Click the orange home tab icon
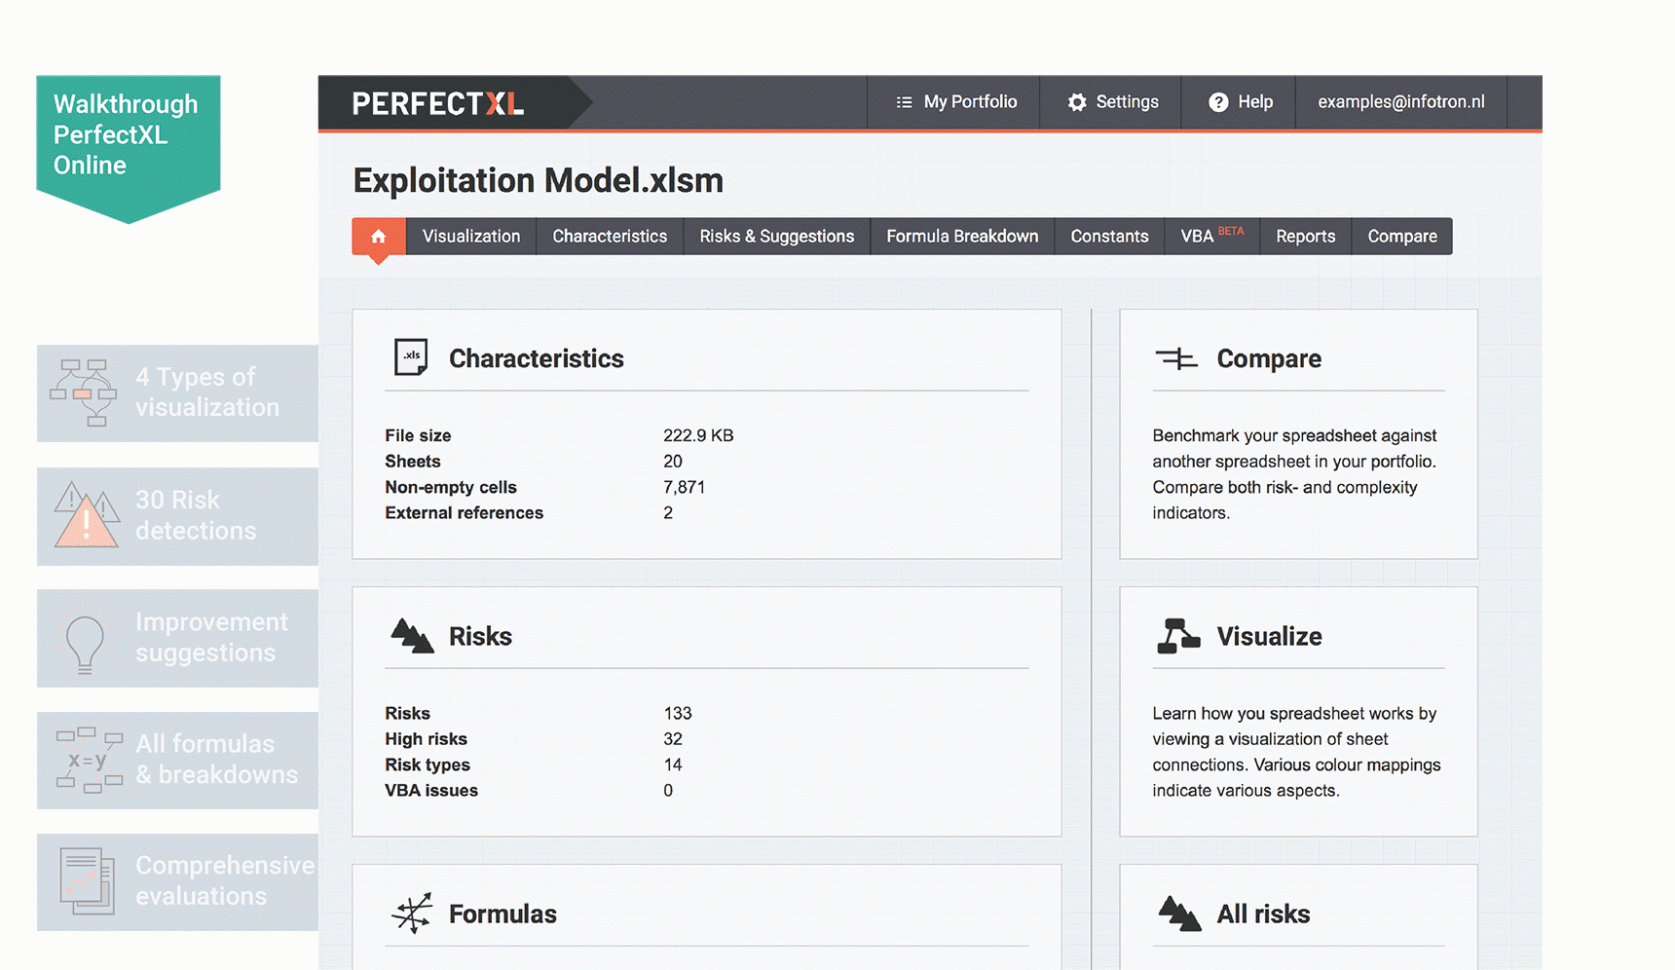Viewport: 1675px width, 970px height. click(378, 237)
